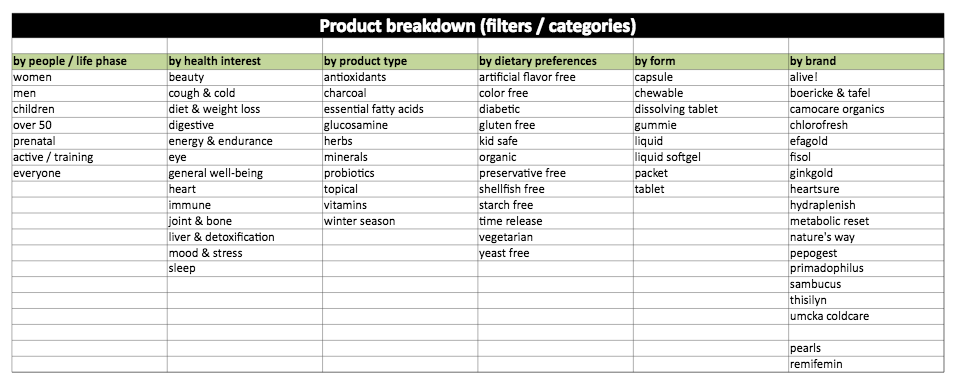Select the 'winter season' cell

(400, 221)
